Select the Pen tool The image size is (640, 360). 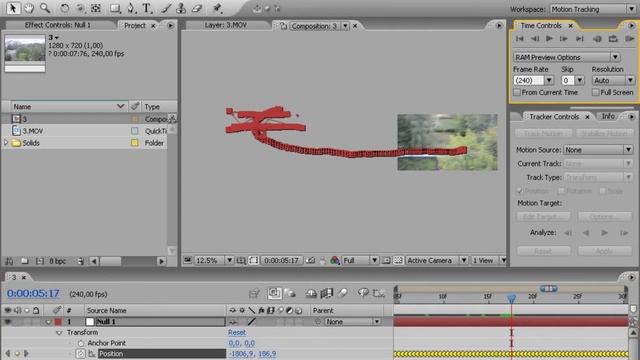[131, 8]
